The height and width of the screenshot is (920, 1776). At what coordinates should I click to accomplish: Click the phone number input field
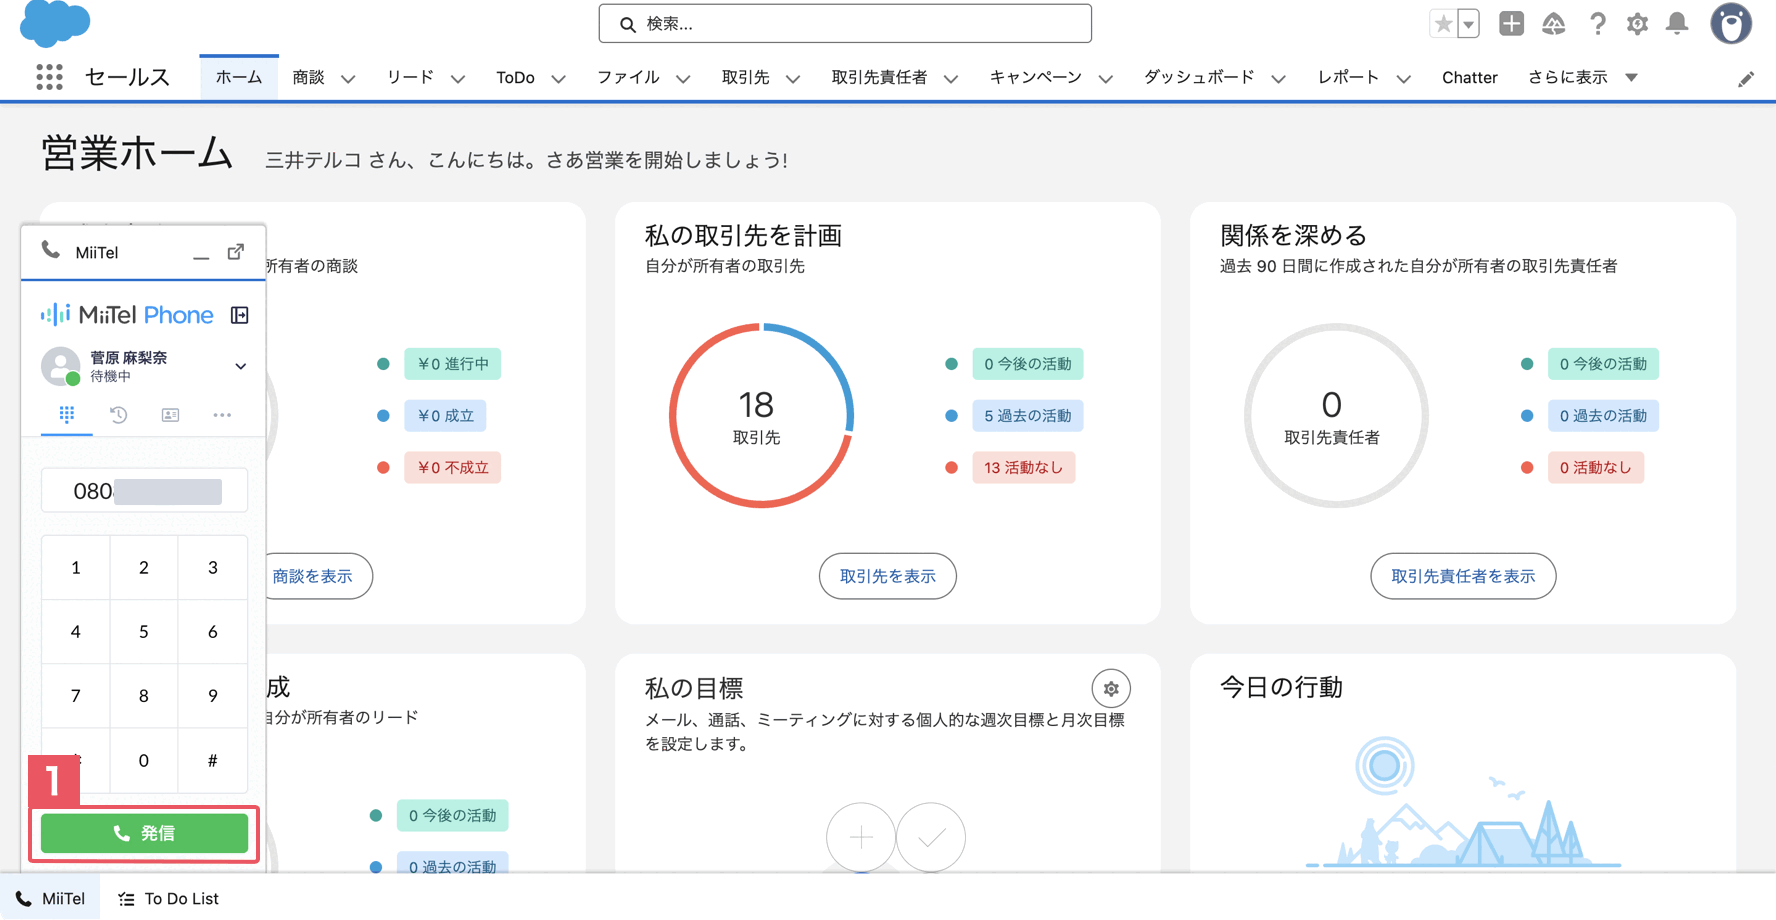pos(144,490)
